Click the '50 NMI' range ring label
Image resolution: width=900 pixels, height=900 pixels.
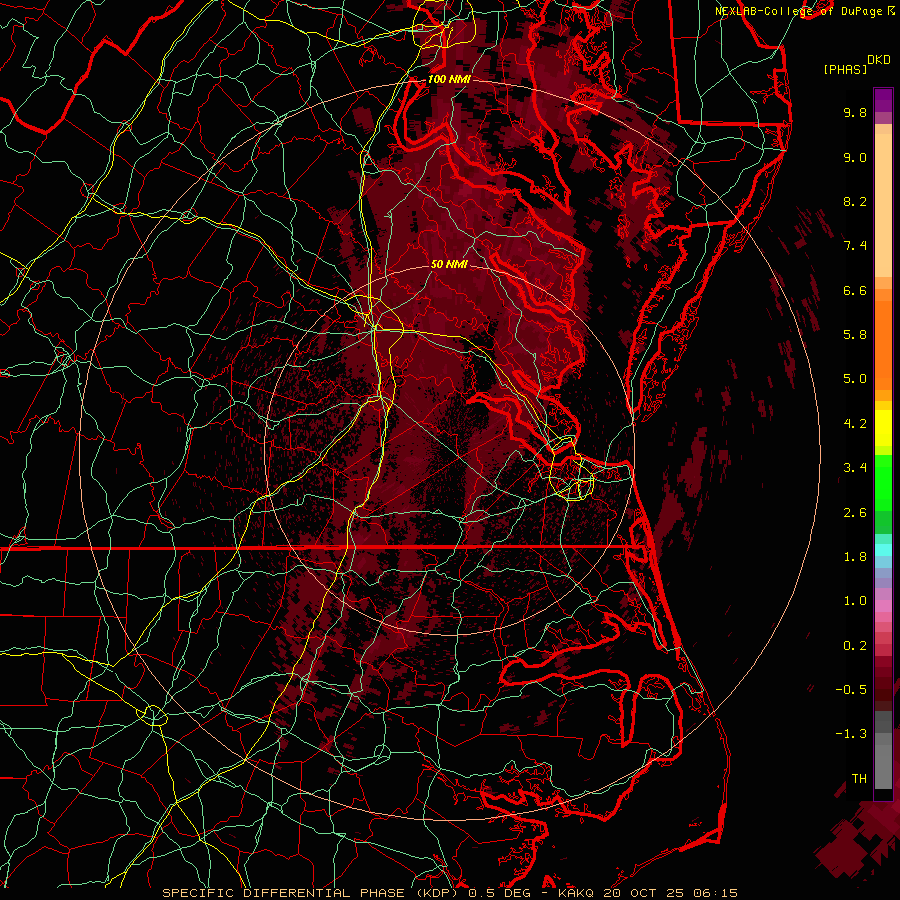point(449,264)
